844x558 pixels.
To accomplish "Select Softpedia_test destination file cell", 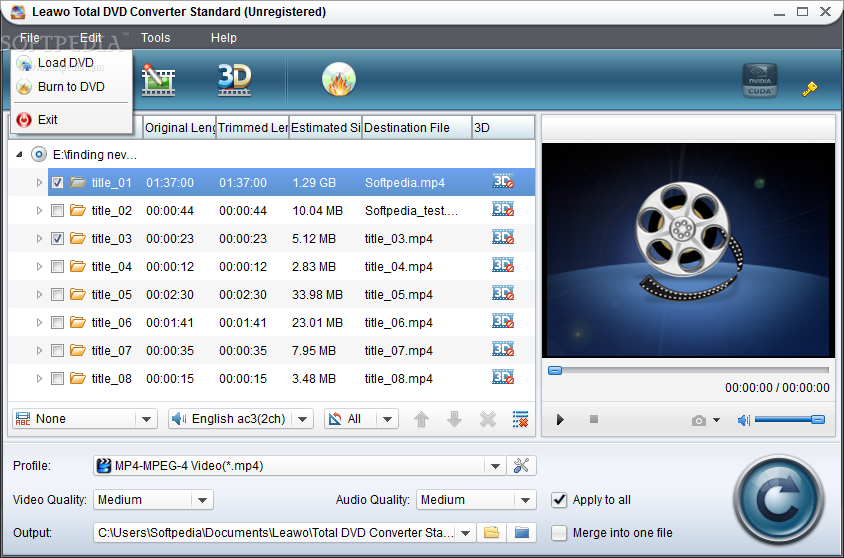I will (x=411, y=210).
